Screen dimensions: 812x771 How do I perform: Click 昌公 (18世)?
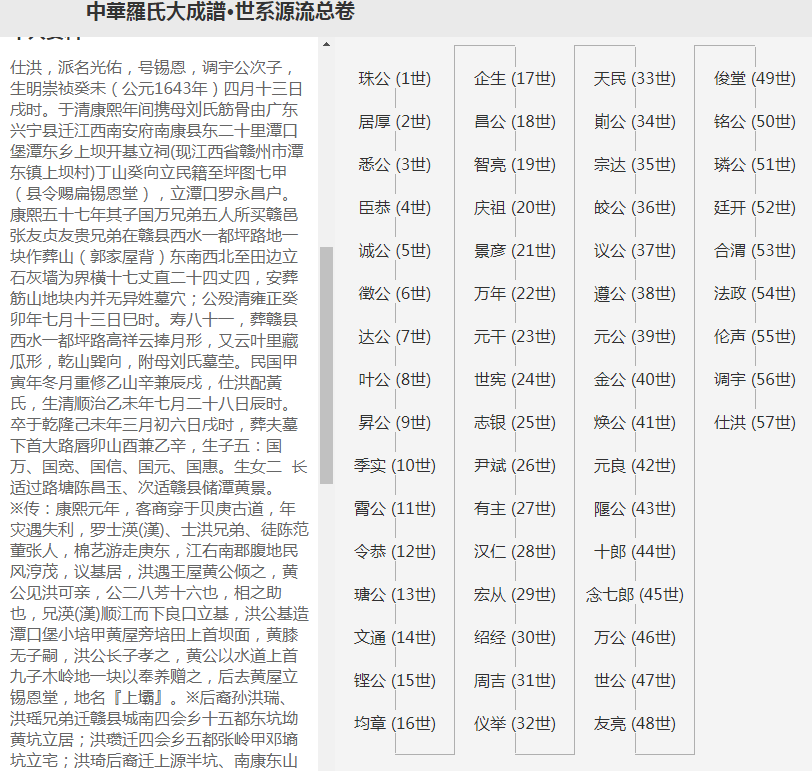click(x=515, y=122)
